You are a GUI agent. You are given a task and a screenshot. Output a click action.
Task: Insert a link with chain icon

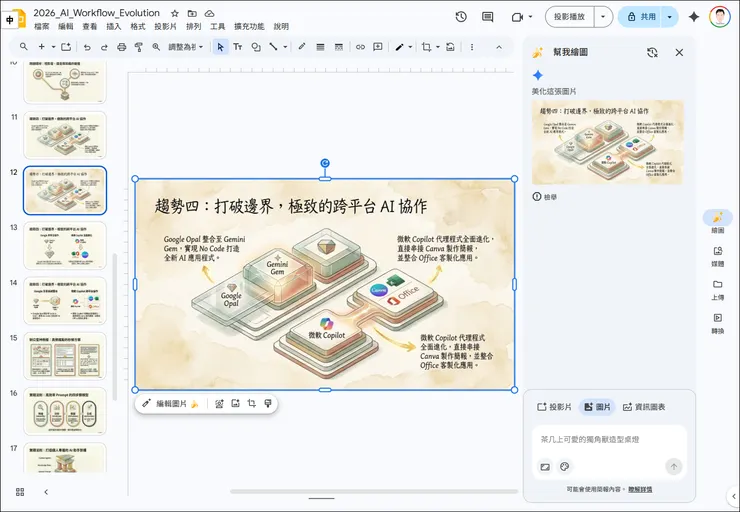pos(360,47)
